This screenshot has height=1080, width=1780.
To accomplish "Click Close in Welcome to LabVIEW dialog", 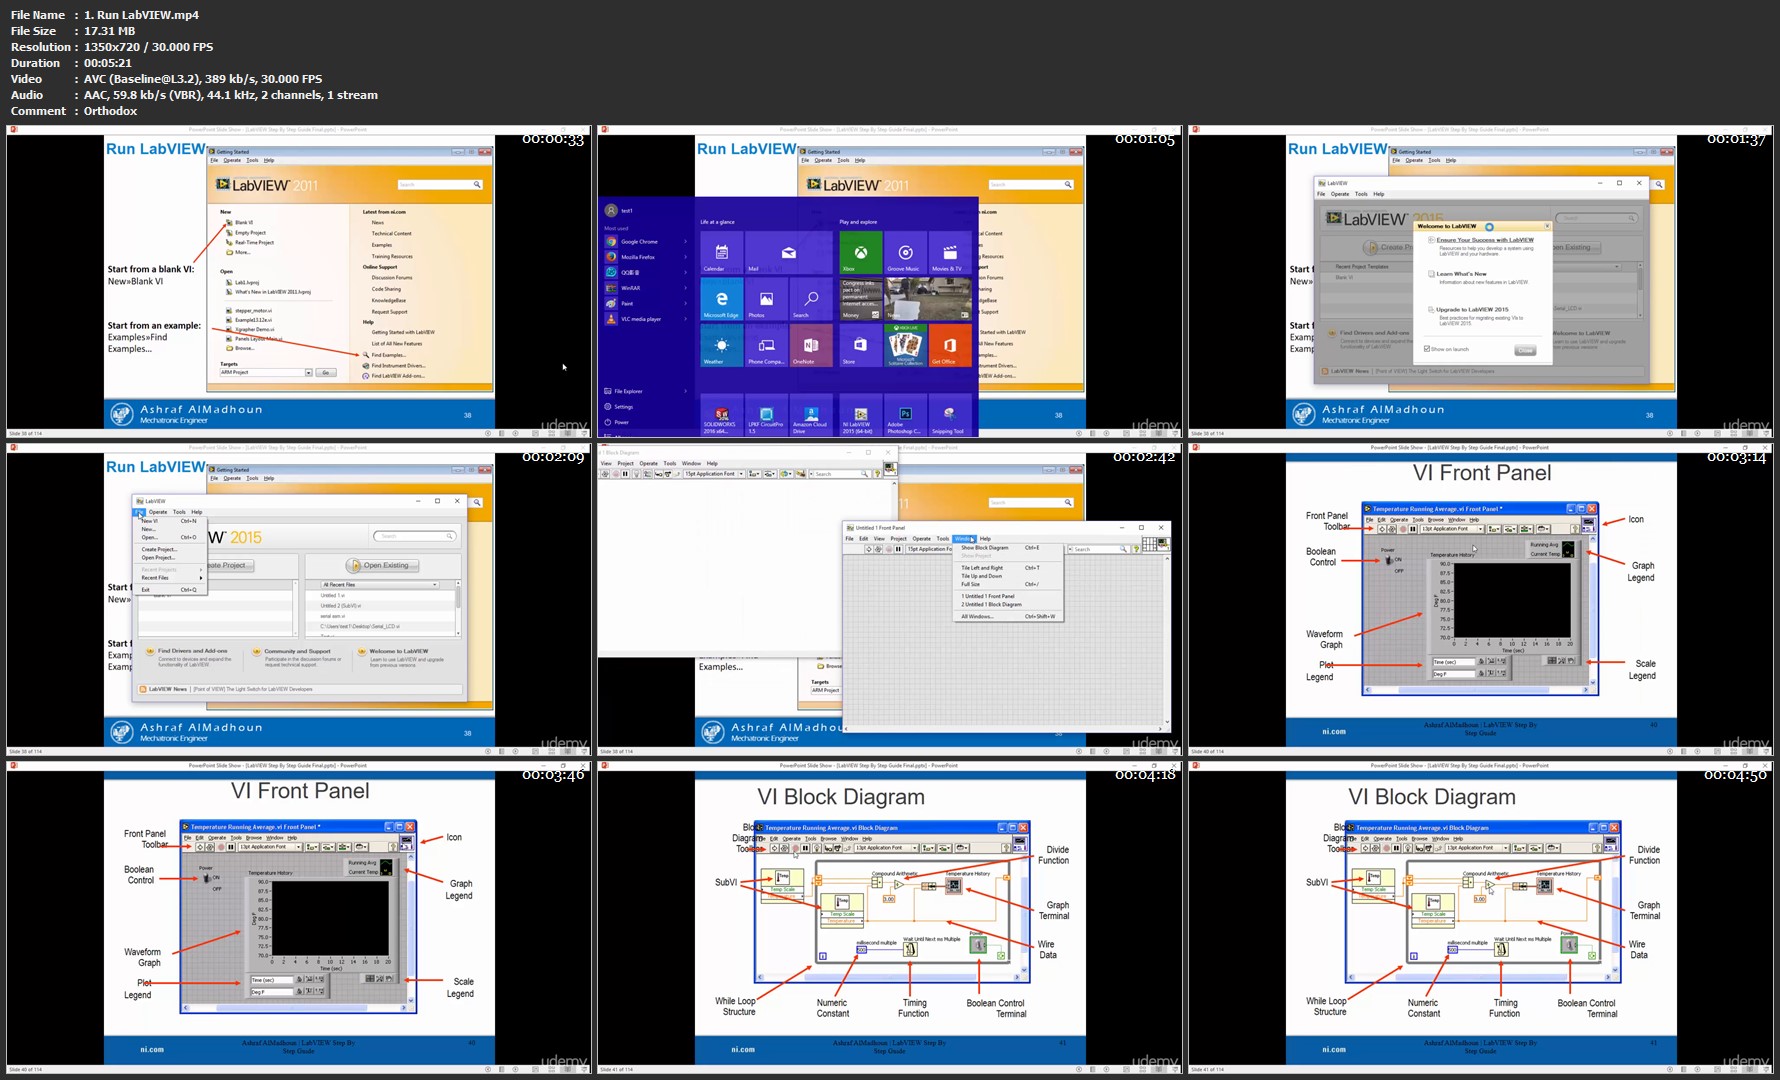I will (1525, 350).
